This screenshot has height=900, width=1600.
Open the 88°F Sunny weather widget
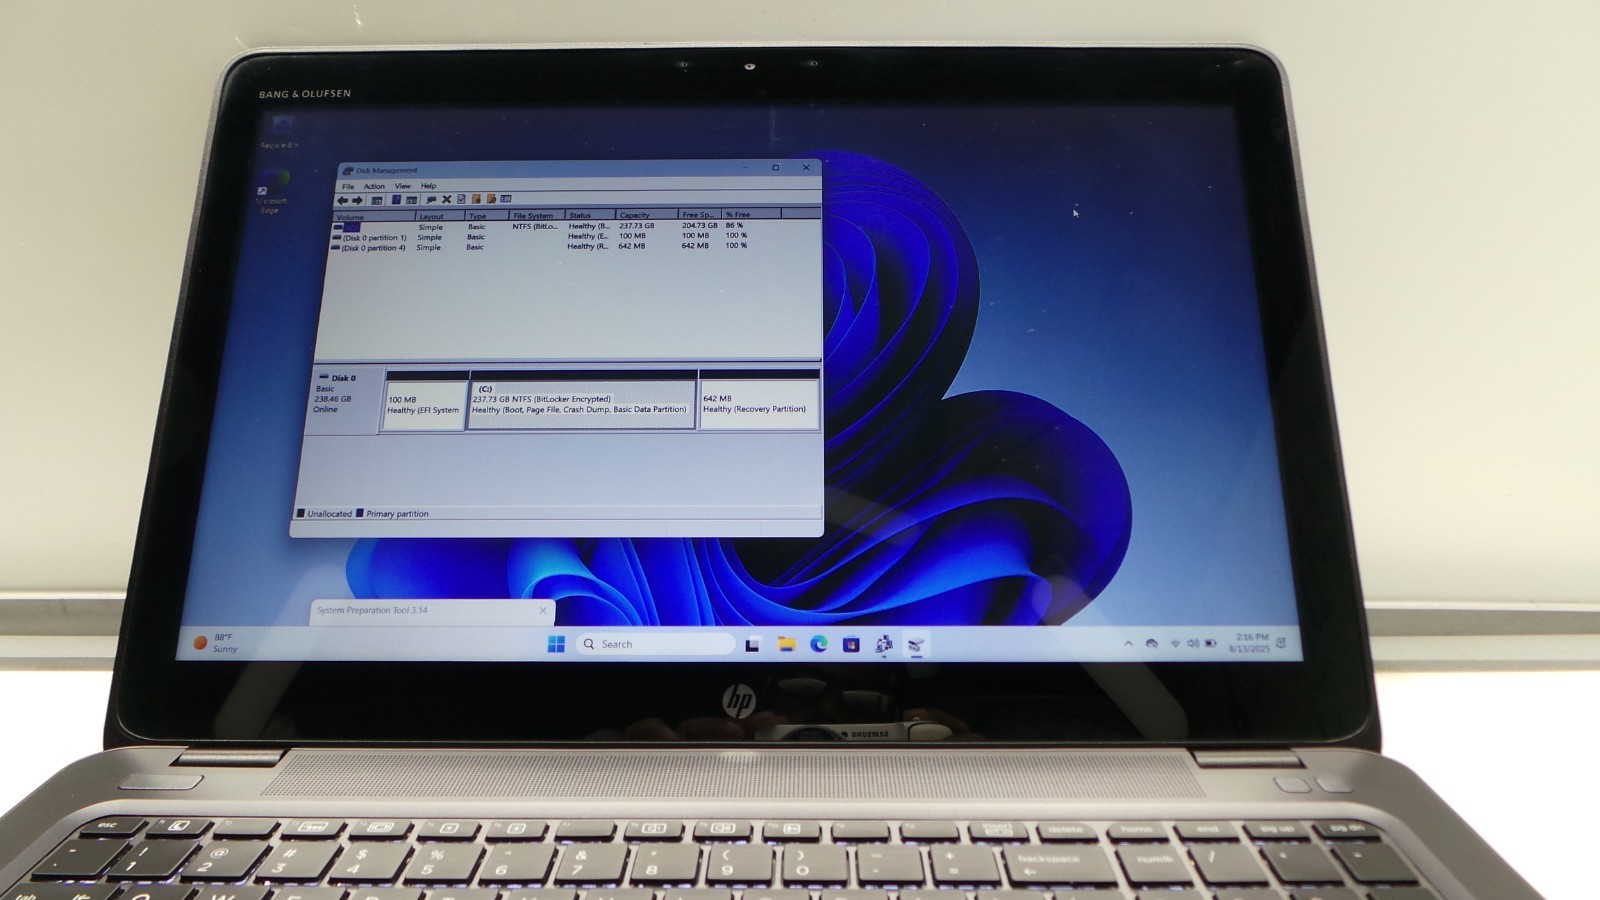(x=216, y=643)
